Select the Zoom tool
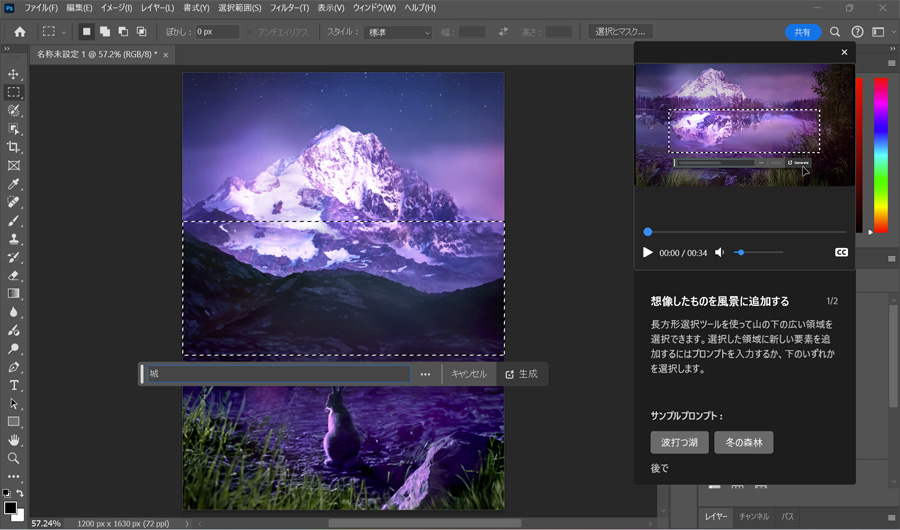The image size is (900, 530). tap(13, 458)
